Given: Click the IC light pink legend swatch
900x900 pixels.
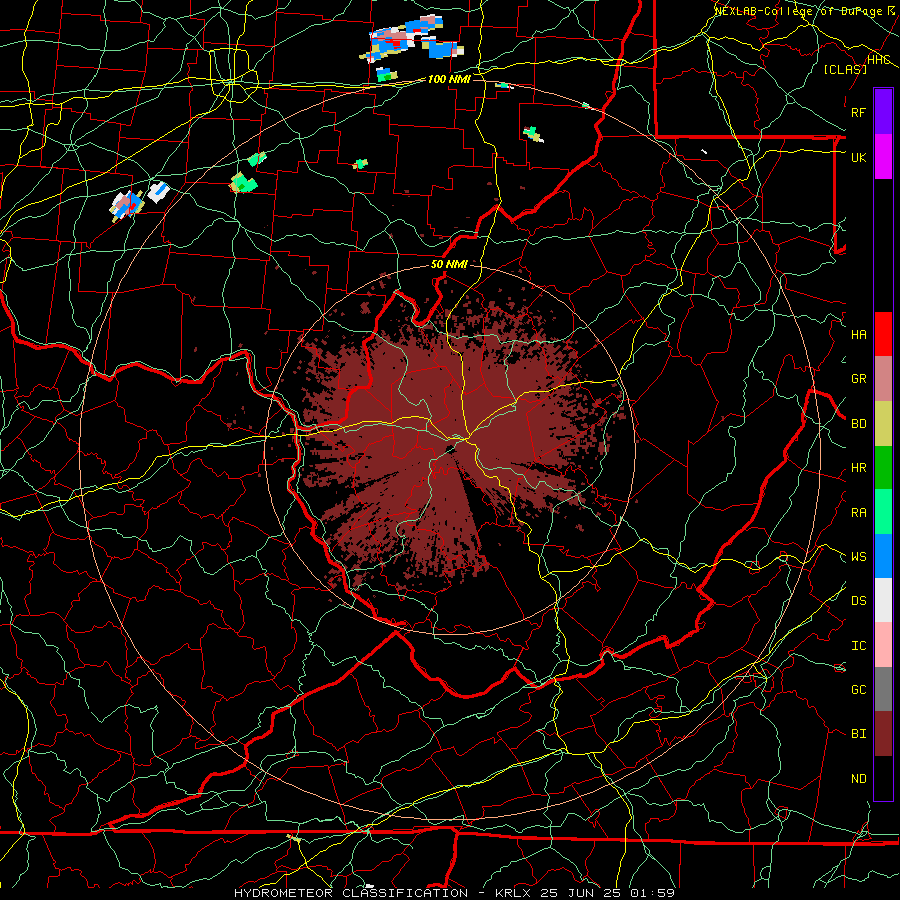Looking at the screenshot, I should 883,645.
